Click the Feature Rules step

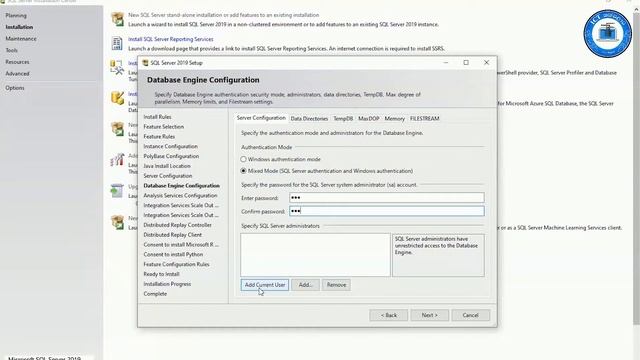[159, 136]
